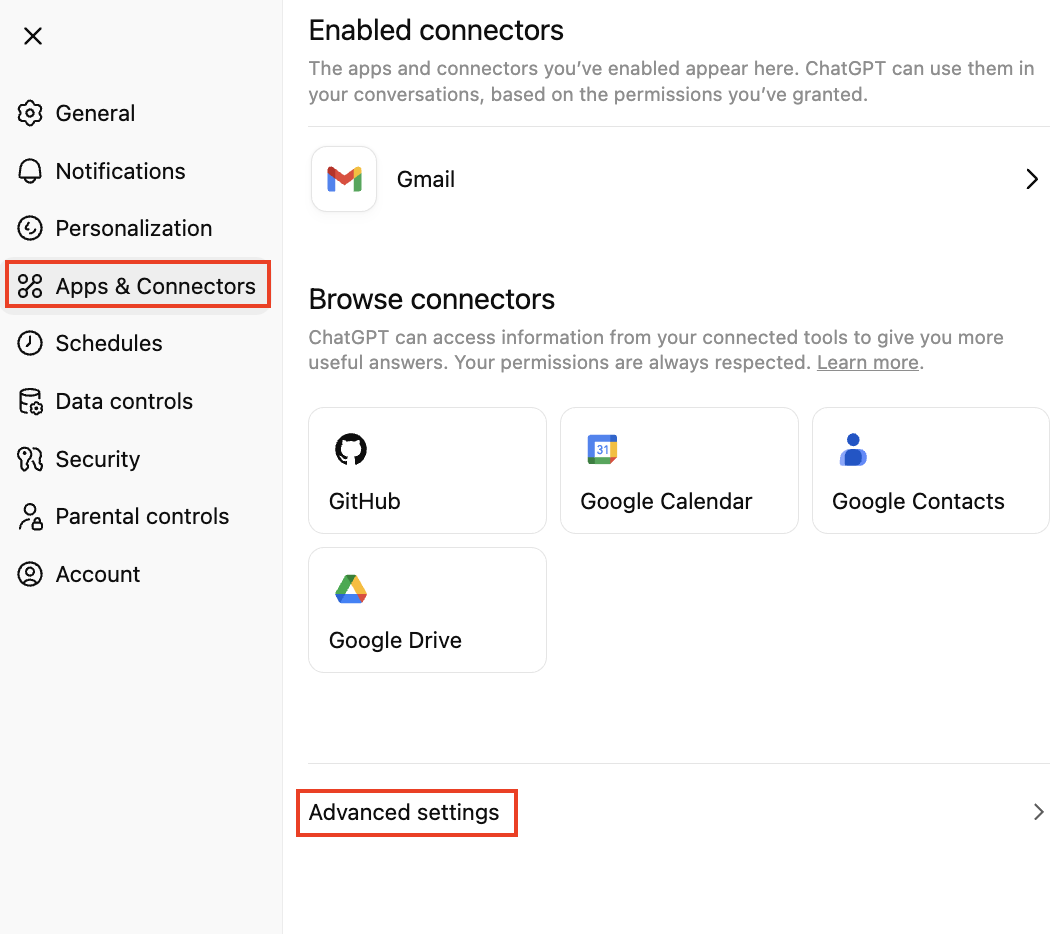The image size is (1064, 934).
Task: Go to the Security settings section
Action: coord(97,459)
